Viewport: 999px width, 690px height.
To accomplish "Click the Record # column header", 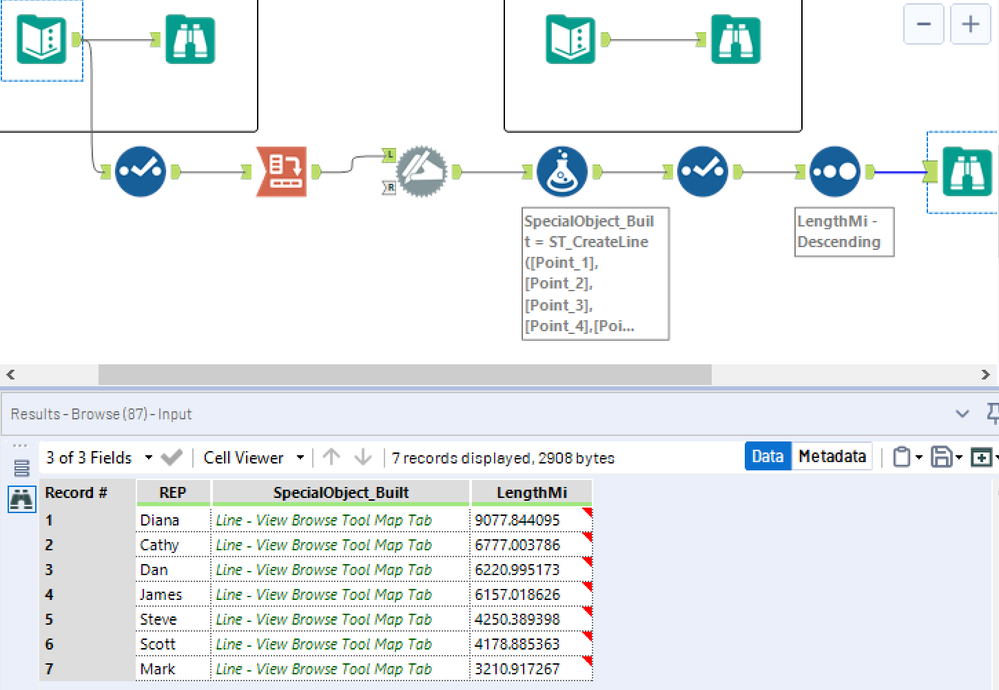I will [87, 492].
